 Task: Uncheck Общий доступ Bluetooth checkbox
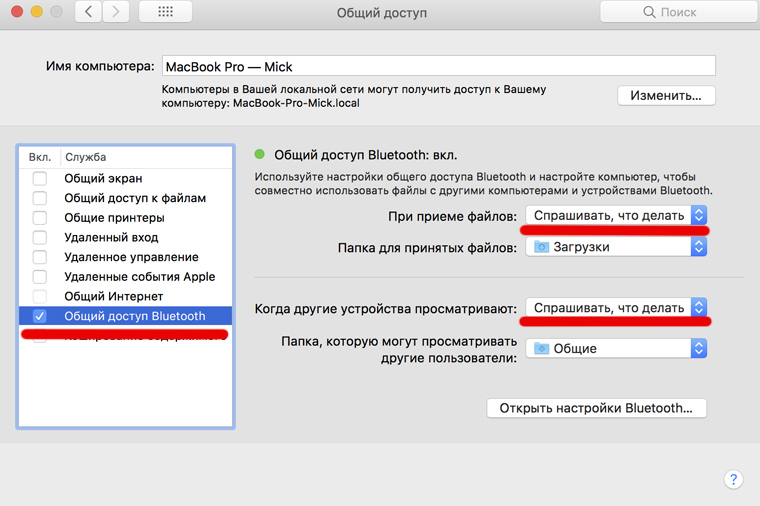point(40,316)
